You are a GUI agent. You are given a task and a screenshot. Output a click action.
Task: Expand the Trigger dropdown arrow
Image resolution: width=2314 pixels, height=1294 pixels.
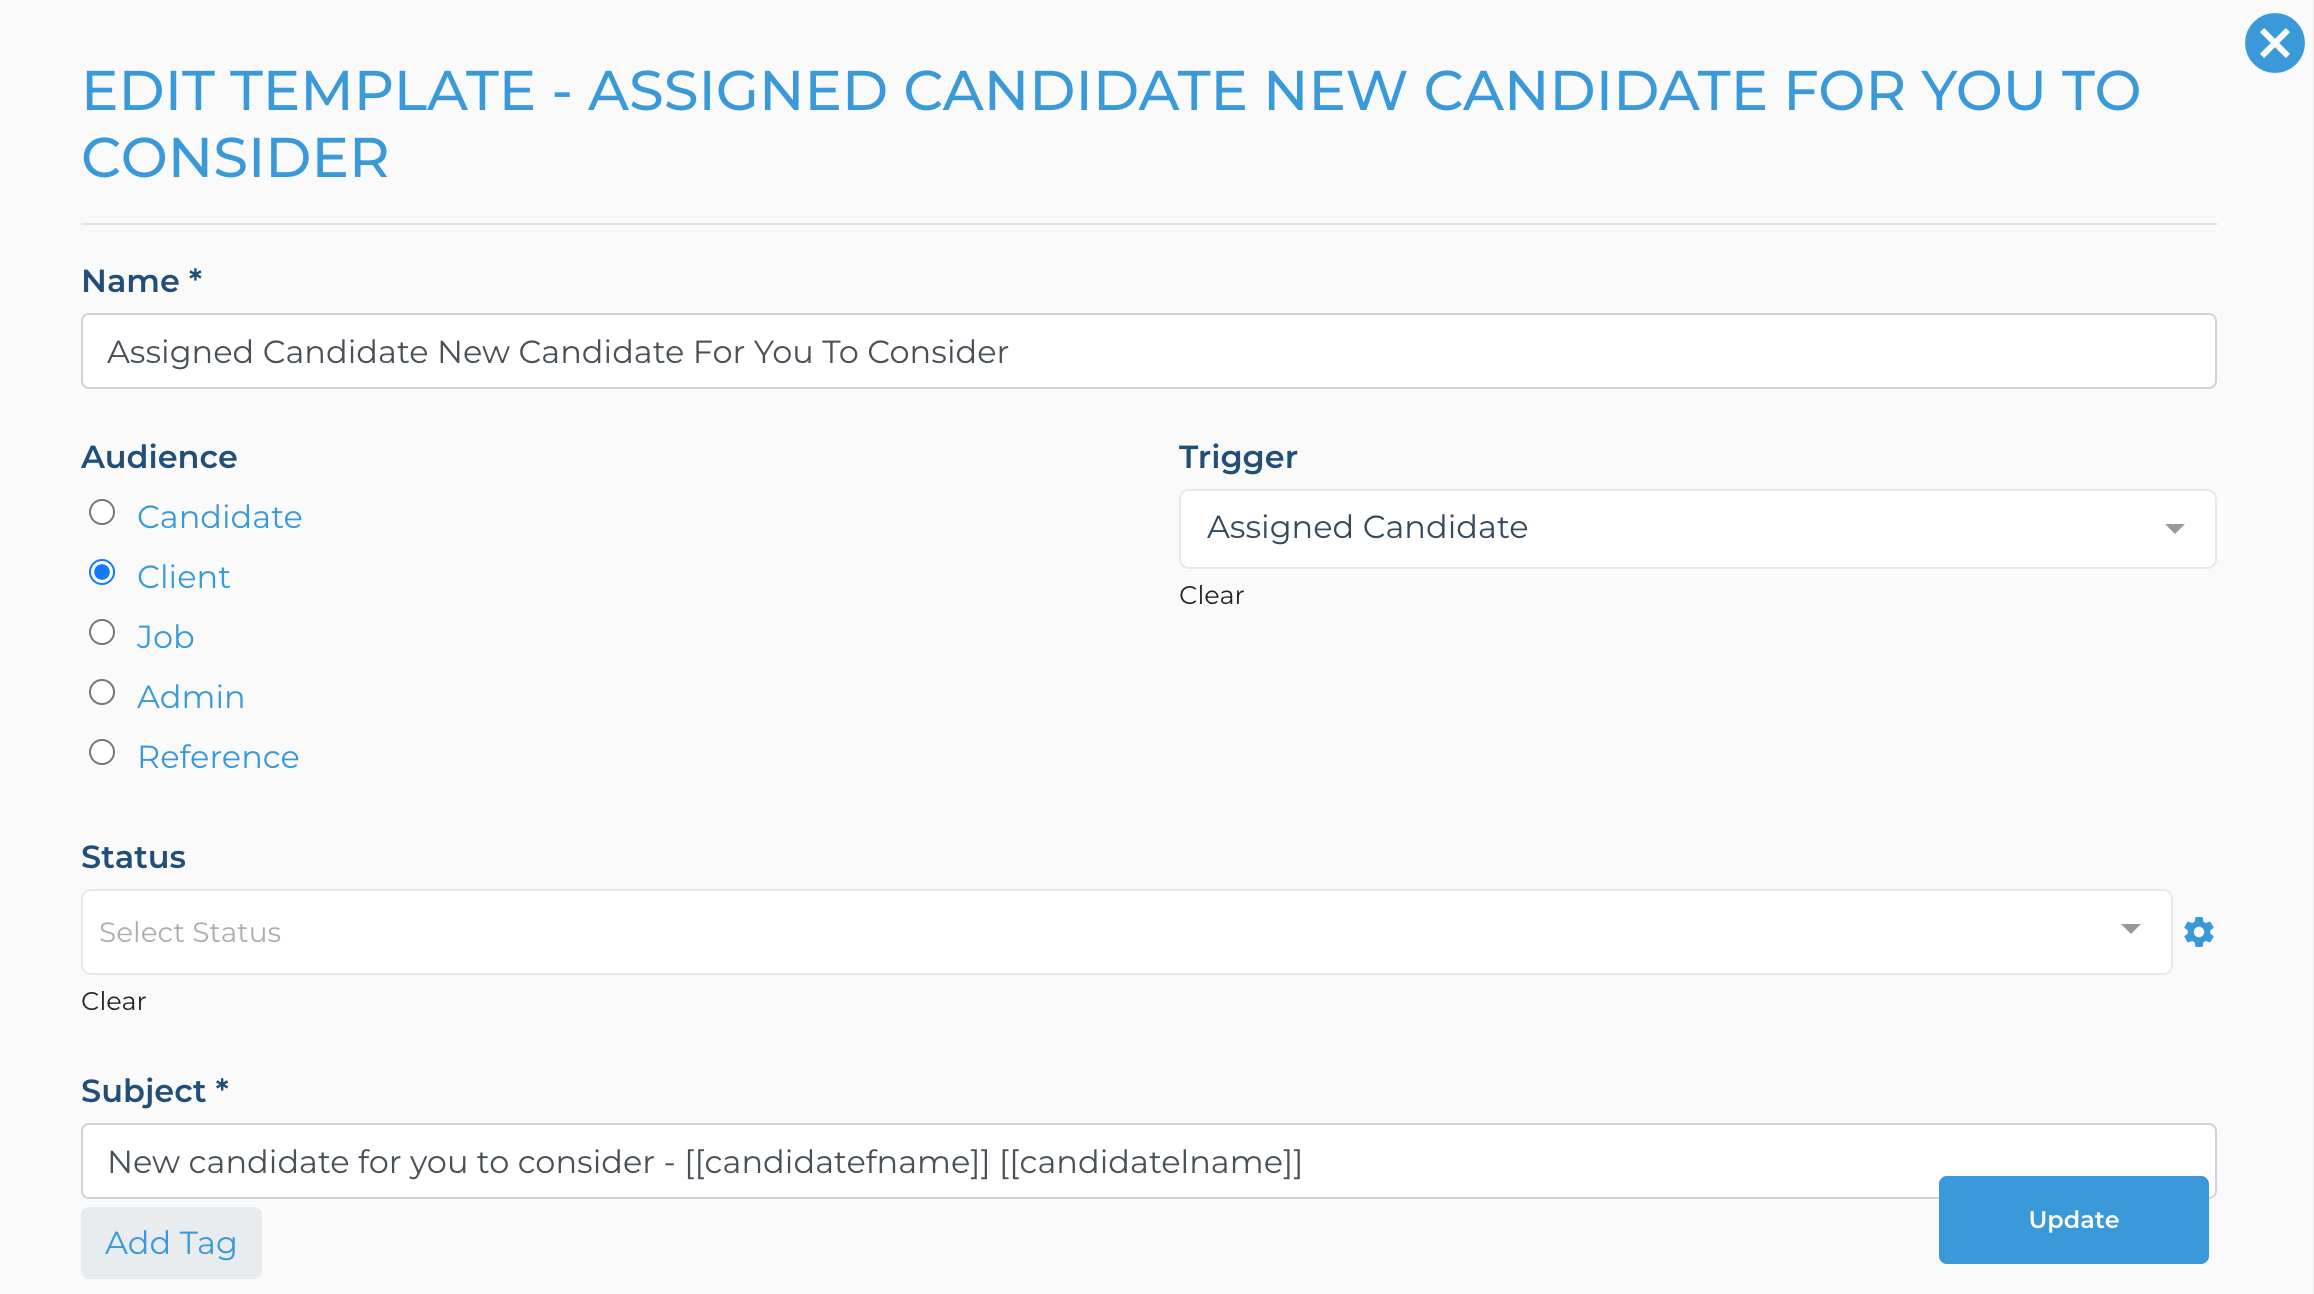coord(2174,529)
